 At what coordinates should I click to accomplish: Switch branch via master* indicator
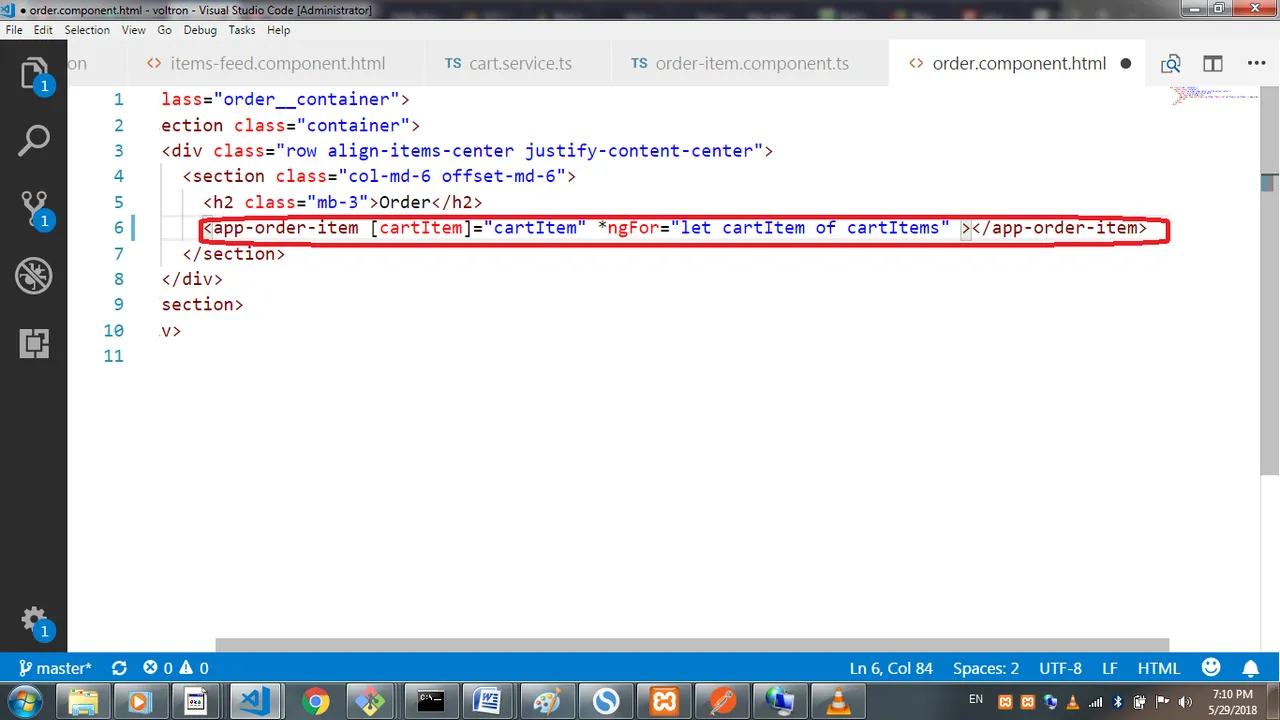pyautogui.click(x=55, y=668)
